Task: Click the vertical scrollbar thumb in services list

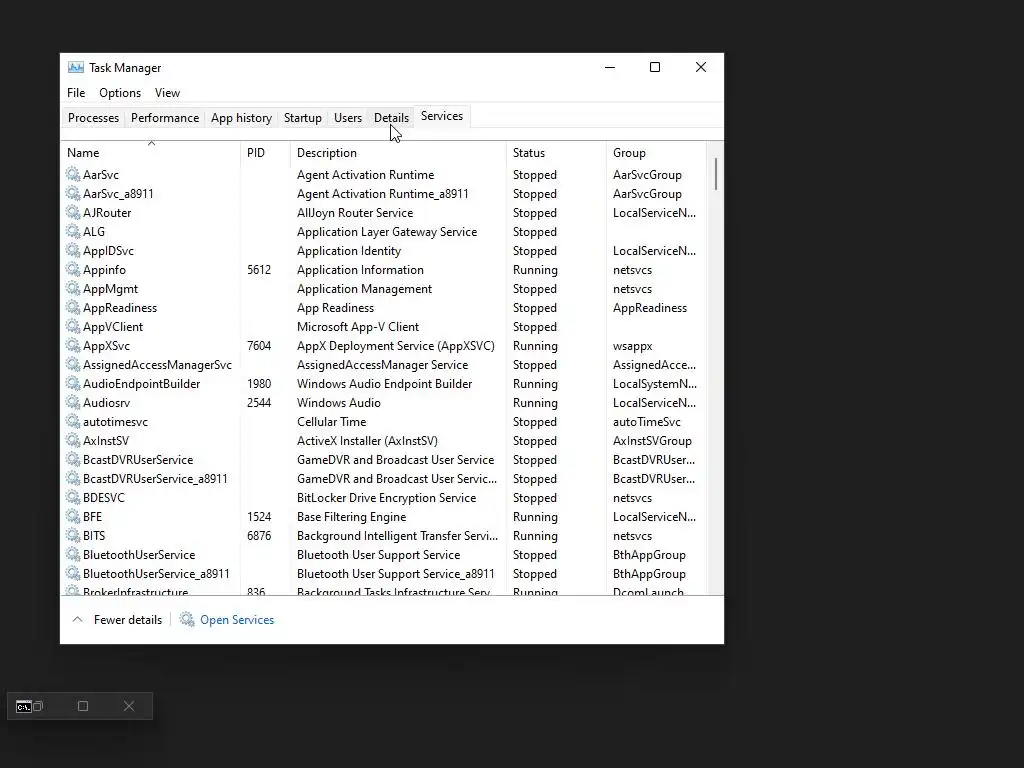Action: [716, 174]
